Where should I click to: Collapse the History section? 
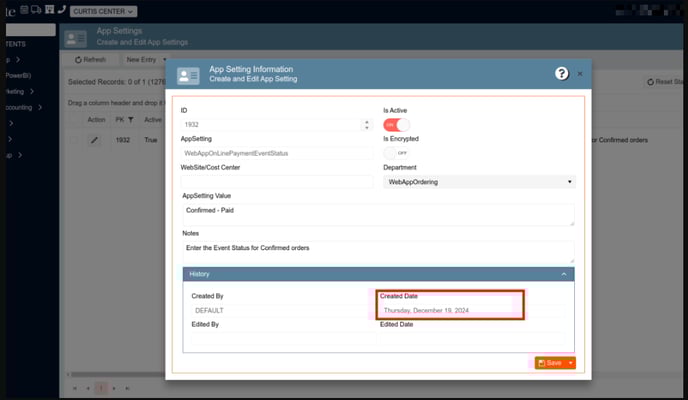click(563, 273)
